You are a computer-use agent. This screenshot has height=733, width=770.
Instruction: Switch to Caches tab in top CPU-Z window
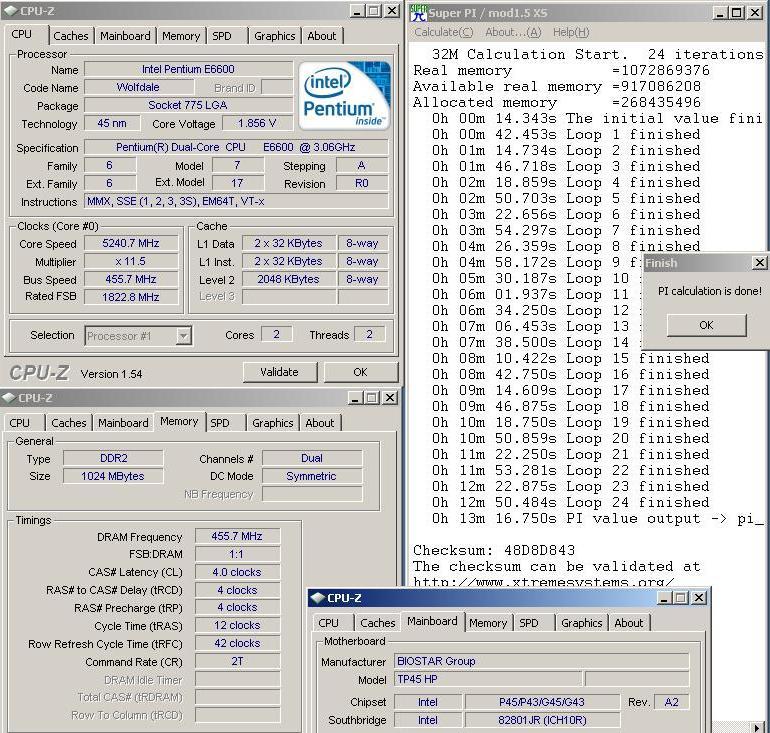pyautogui.click(x=71, y=36)
